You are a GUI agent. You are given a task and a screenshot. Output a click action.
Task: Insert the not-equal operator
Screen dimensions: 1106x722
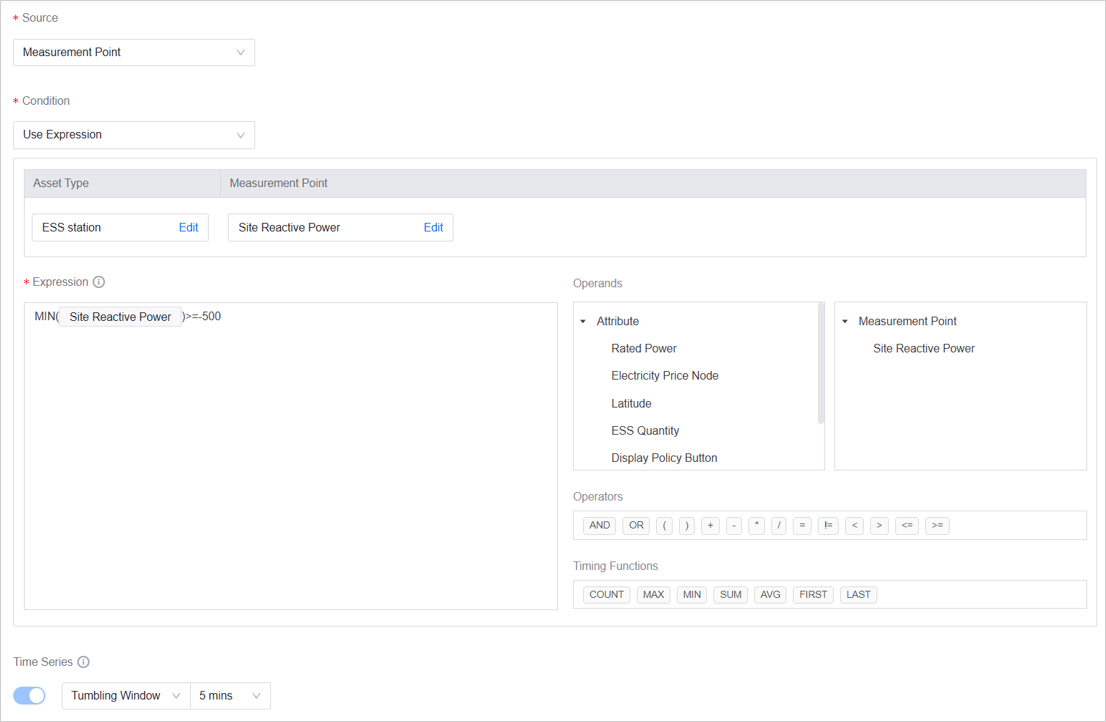coord(828,525)
